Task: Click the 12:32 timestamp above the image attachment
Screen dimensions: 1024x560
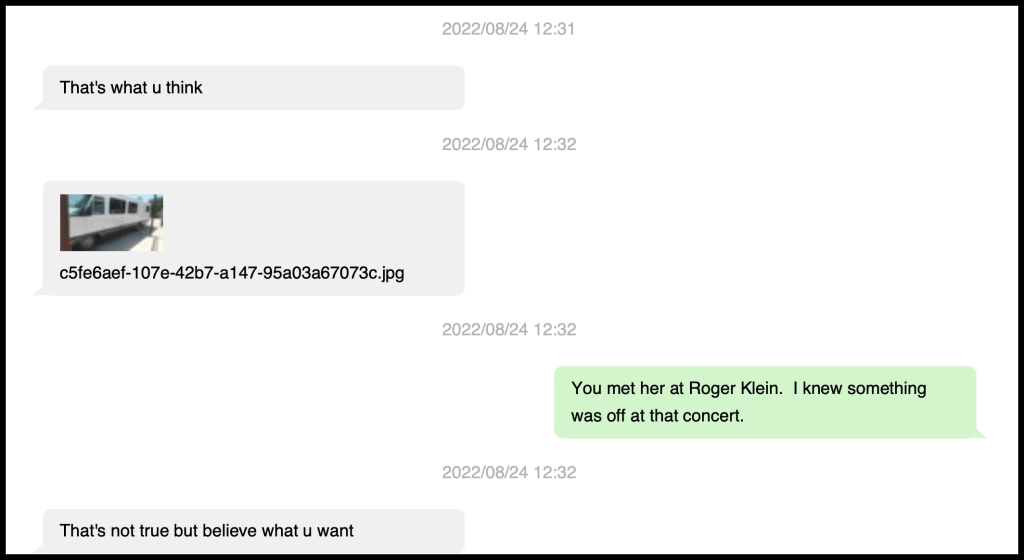Action: pos(508,144)
